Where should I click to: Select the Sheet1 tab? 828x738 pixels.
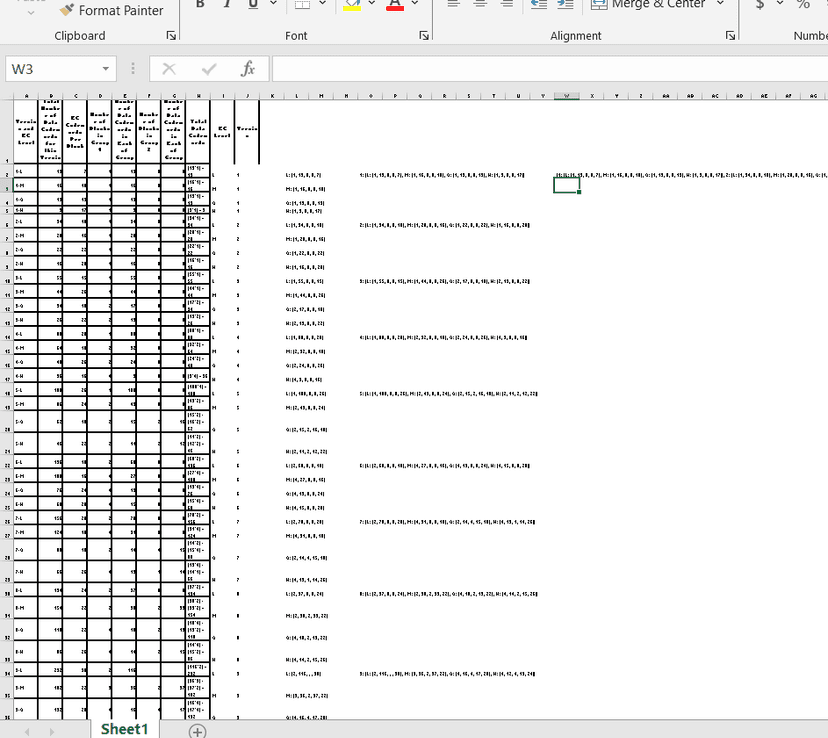pyautogui.click(x=124, y=729)
